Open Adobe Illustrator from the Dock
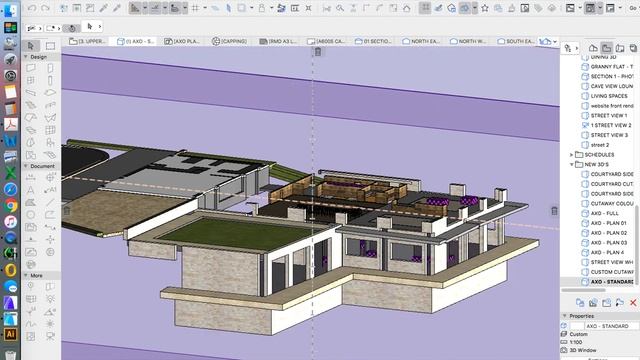The image size is (640, 360). tap(11, 335)
